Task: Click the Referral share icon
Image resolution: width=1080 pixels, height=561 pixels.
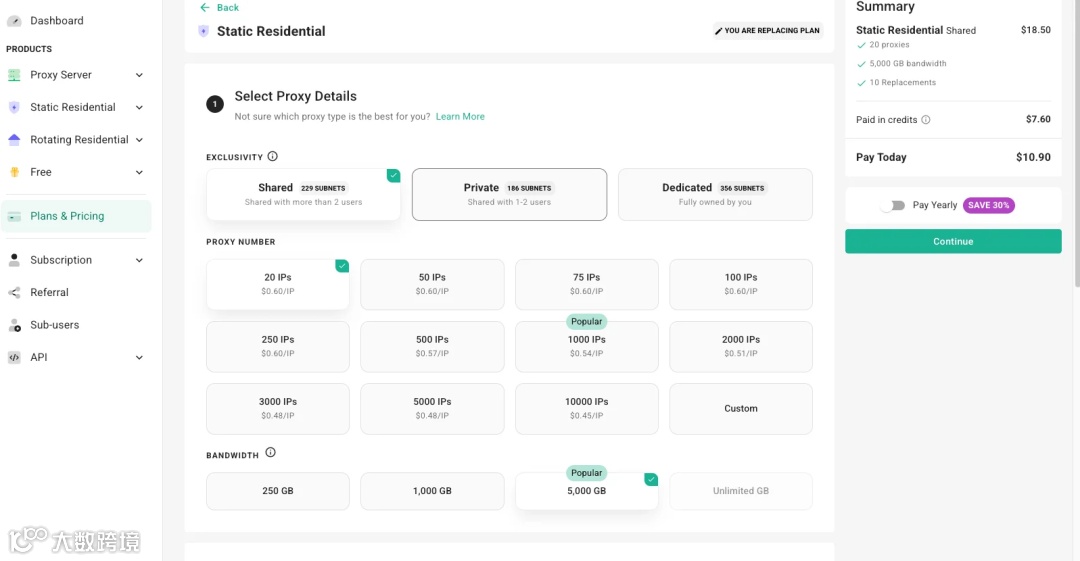Action: click(x=14, y=293)
